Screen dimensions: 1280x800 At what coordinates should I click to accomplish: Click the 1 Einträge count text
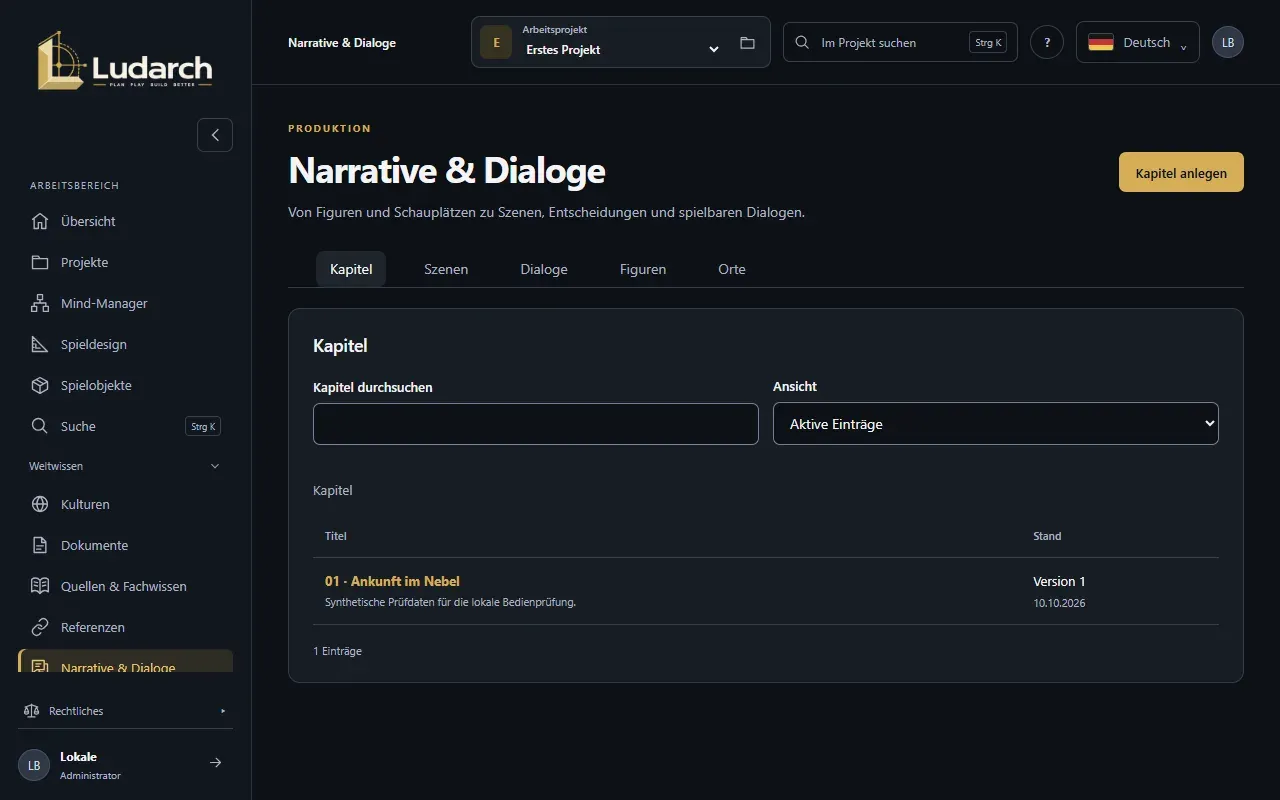coord(337,651)
